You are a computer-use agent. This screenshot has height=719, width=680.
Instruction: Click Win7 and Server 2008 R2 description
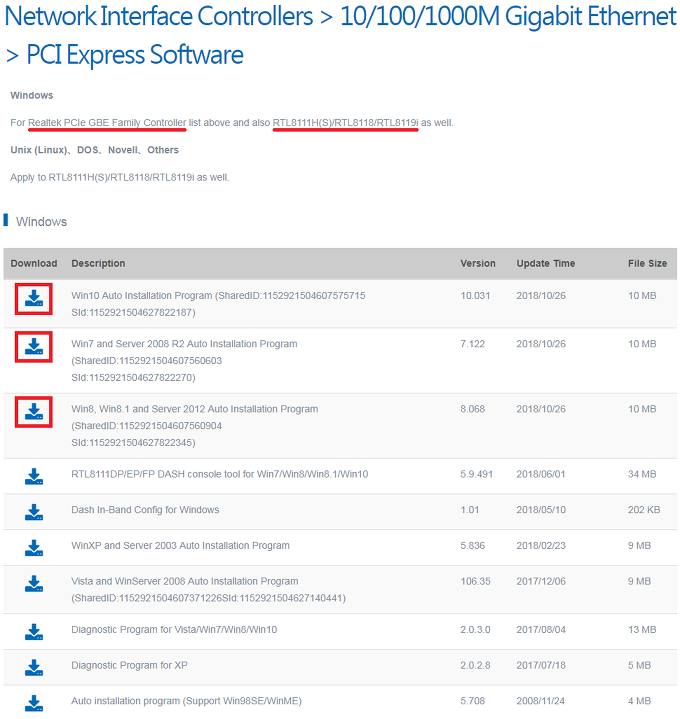(x=184, y=360)
